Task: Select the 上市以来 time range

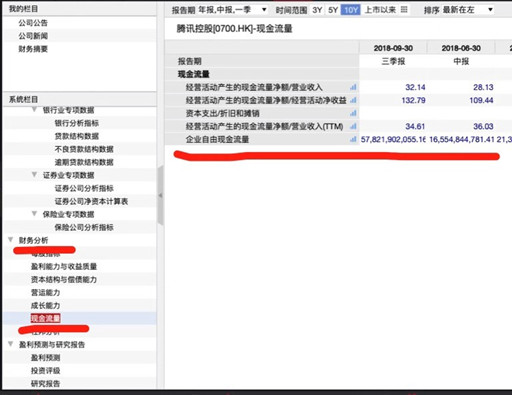Action: click(380, 10)
